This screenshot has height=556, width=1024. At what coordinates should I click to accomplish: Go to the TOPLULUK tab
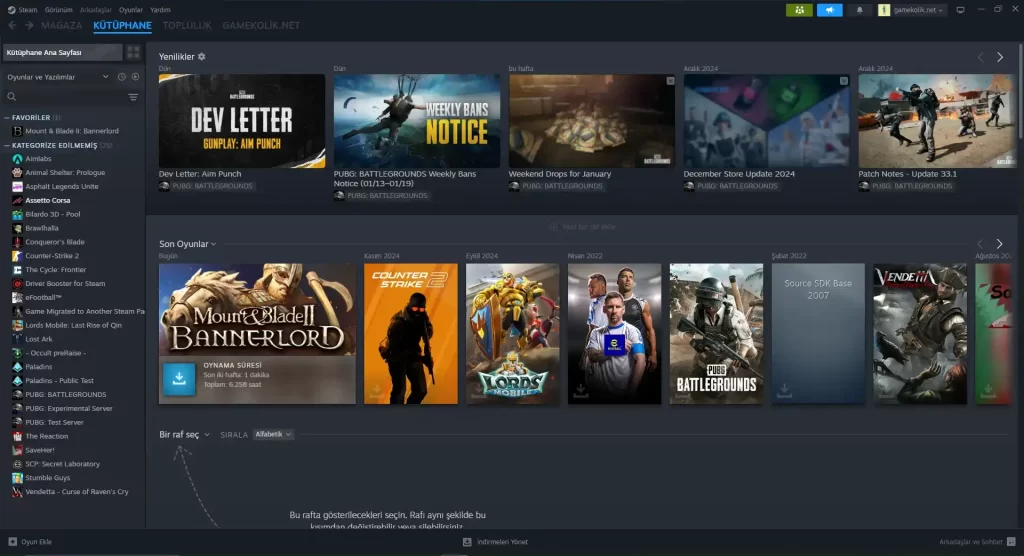point(187,25)
